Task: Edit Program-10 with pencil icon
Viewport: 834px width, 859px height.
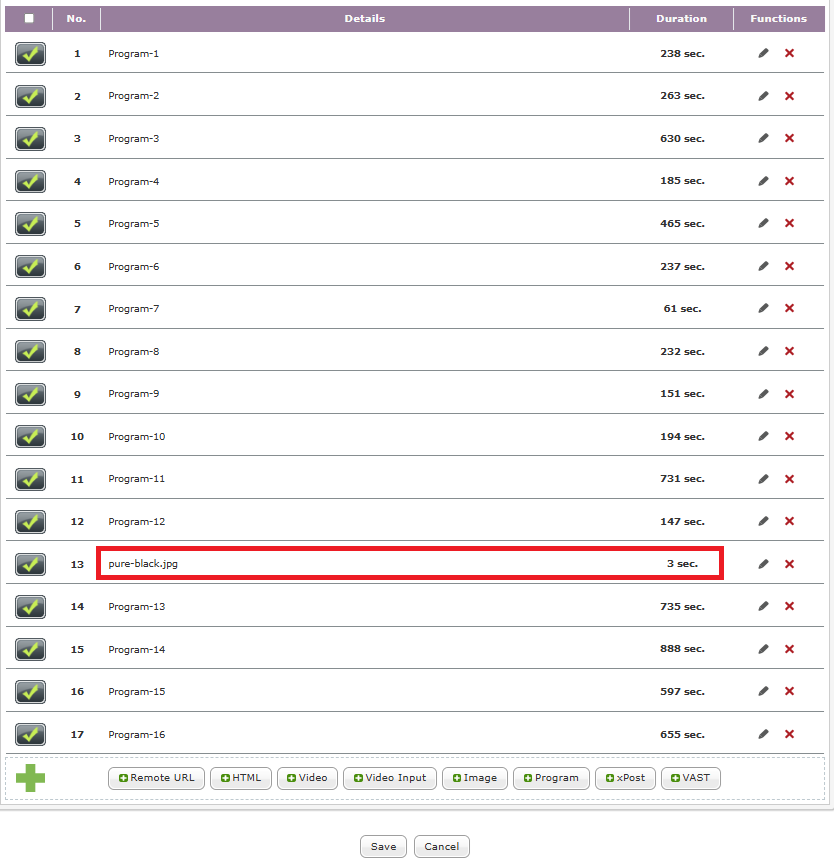Action: pyautogui.click(x=763, y=436)
